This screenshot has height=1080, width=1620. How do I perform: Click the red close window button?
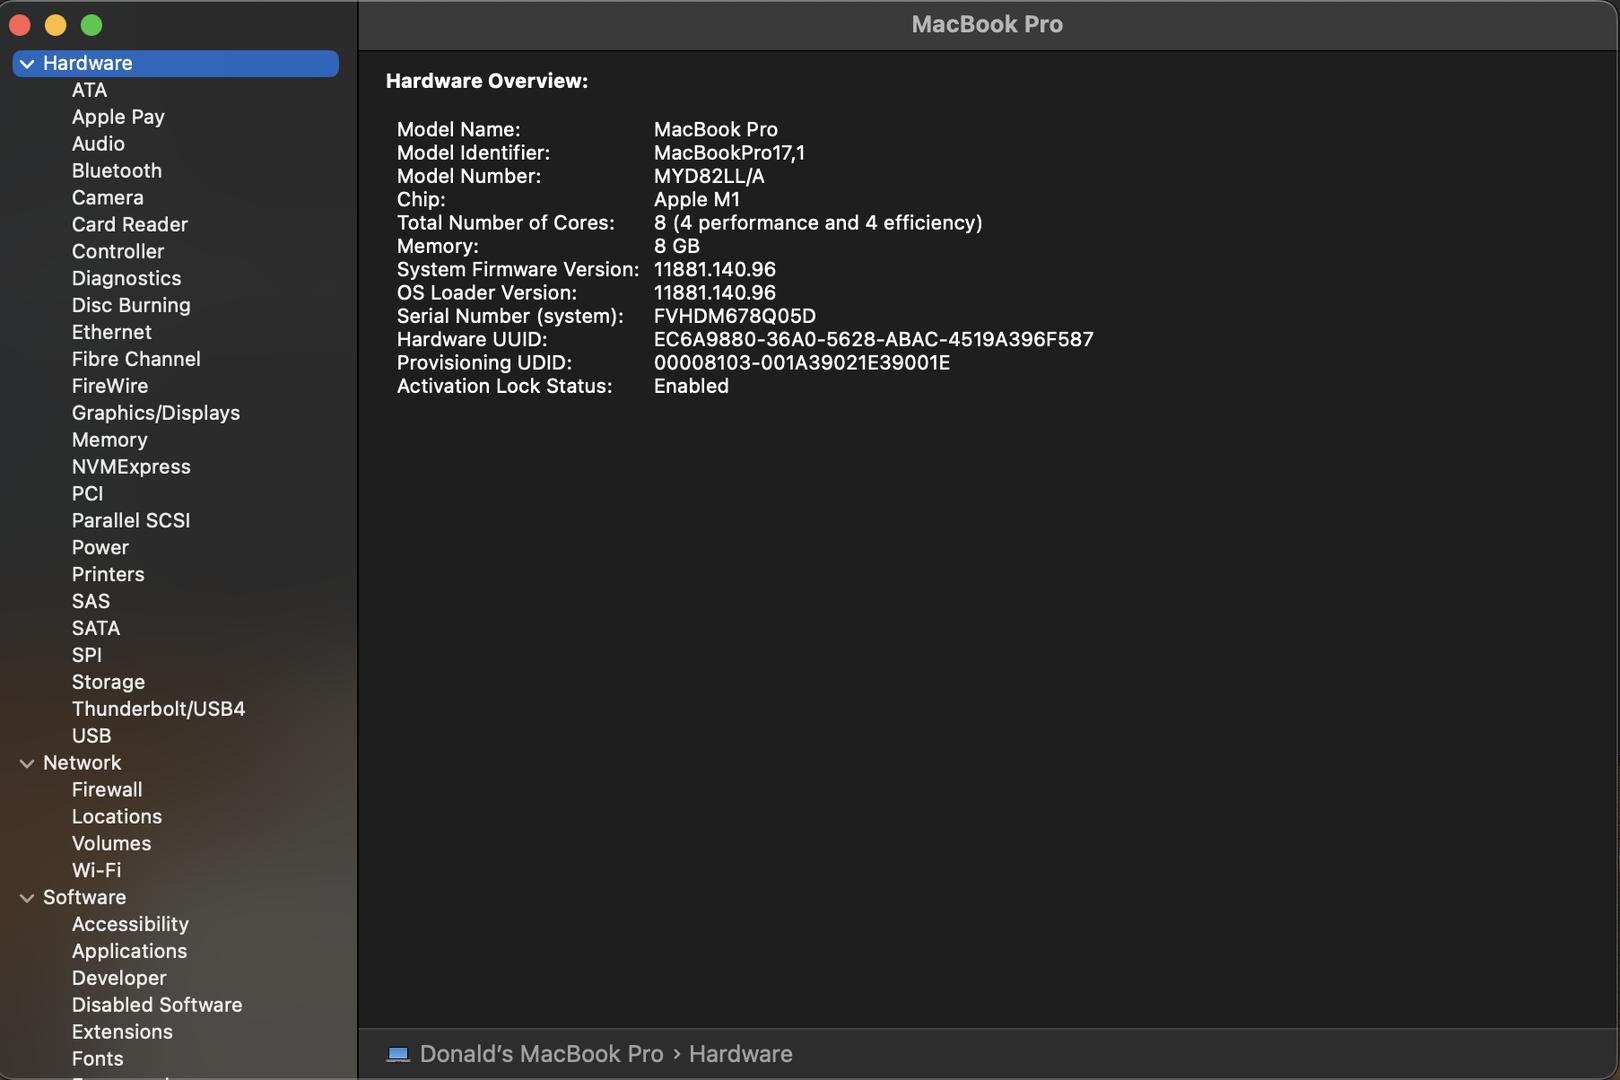pyautogui.click(x=20, y=25)
